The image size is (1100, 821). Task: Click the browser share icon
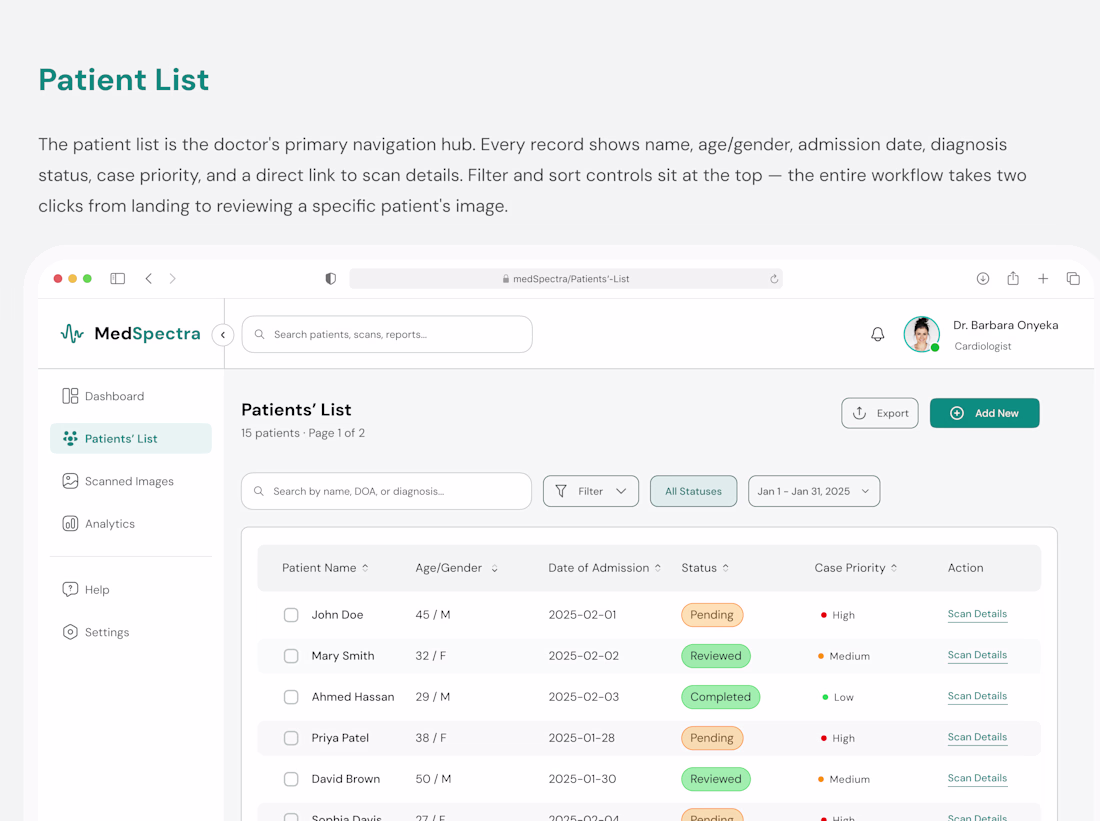click(1013, 278)
